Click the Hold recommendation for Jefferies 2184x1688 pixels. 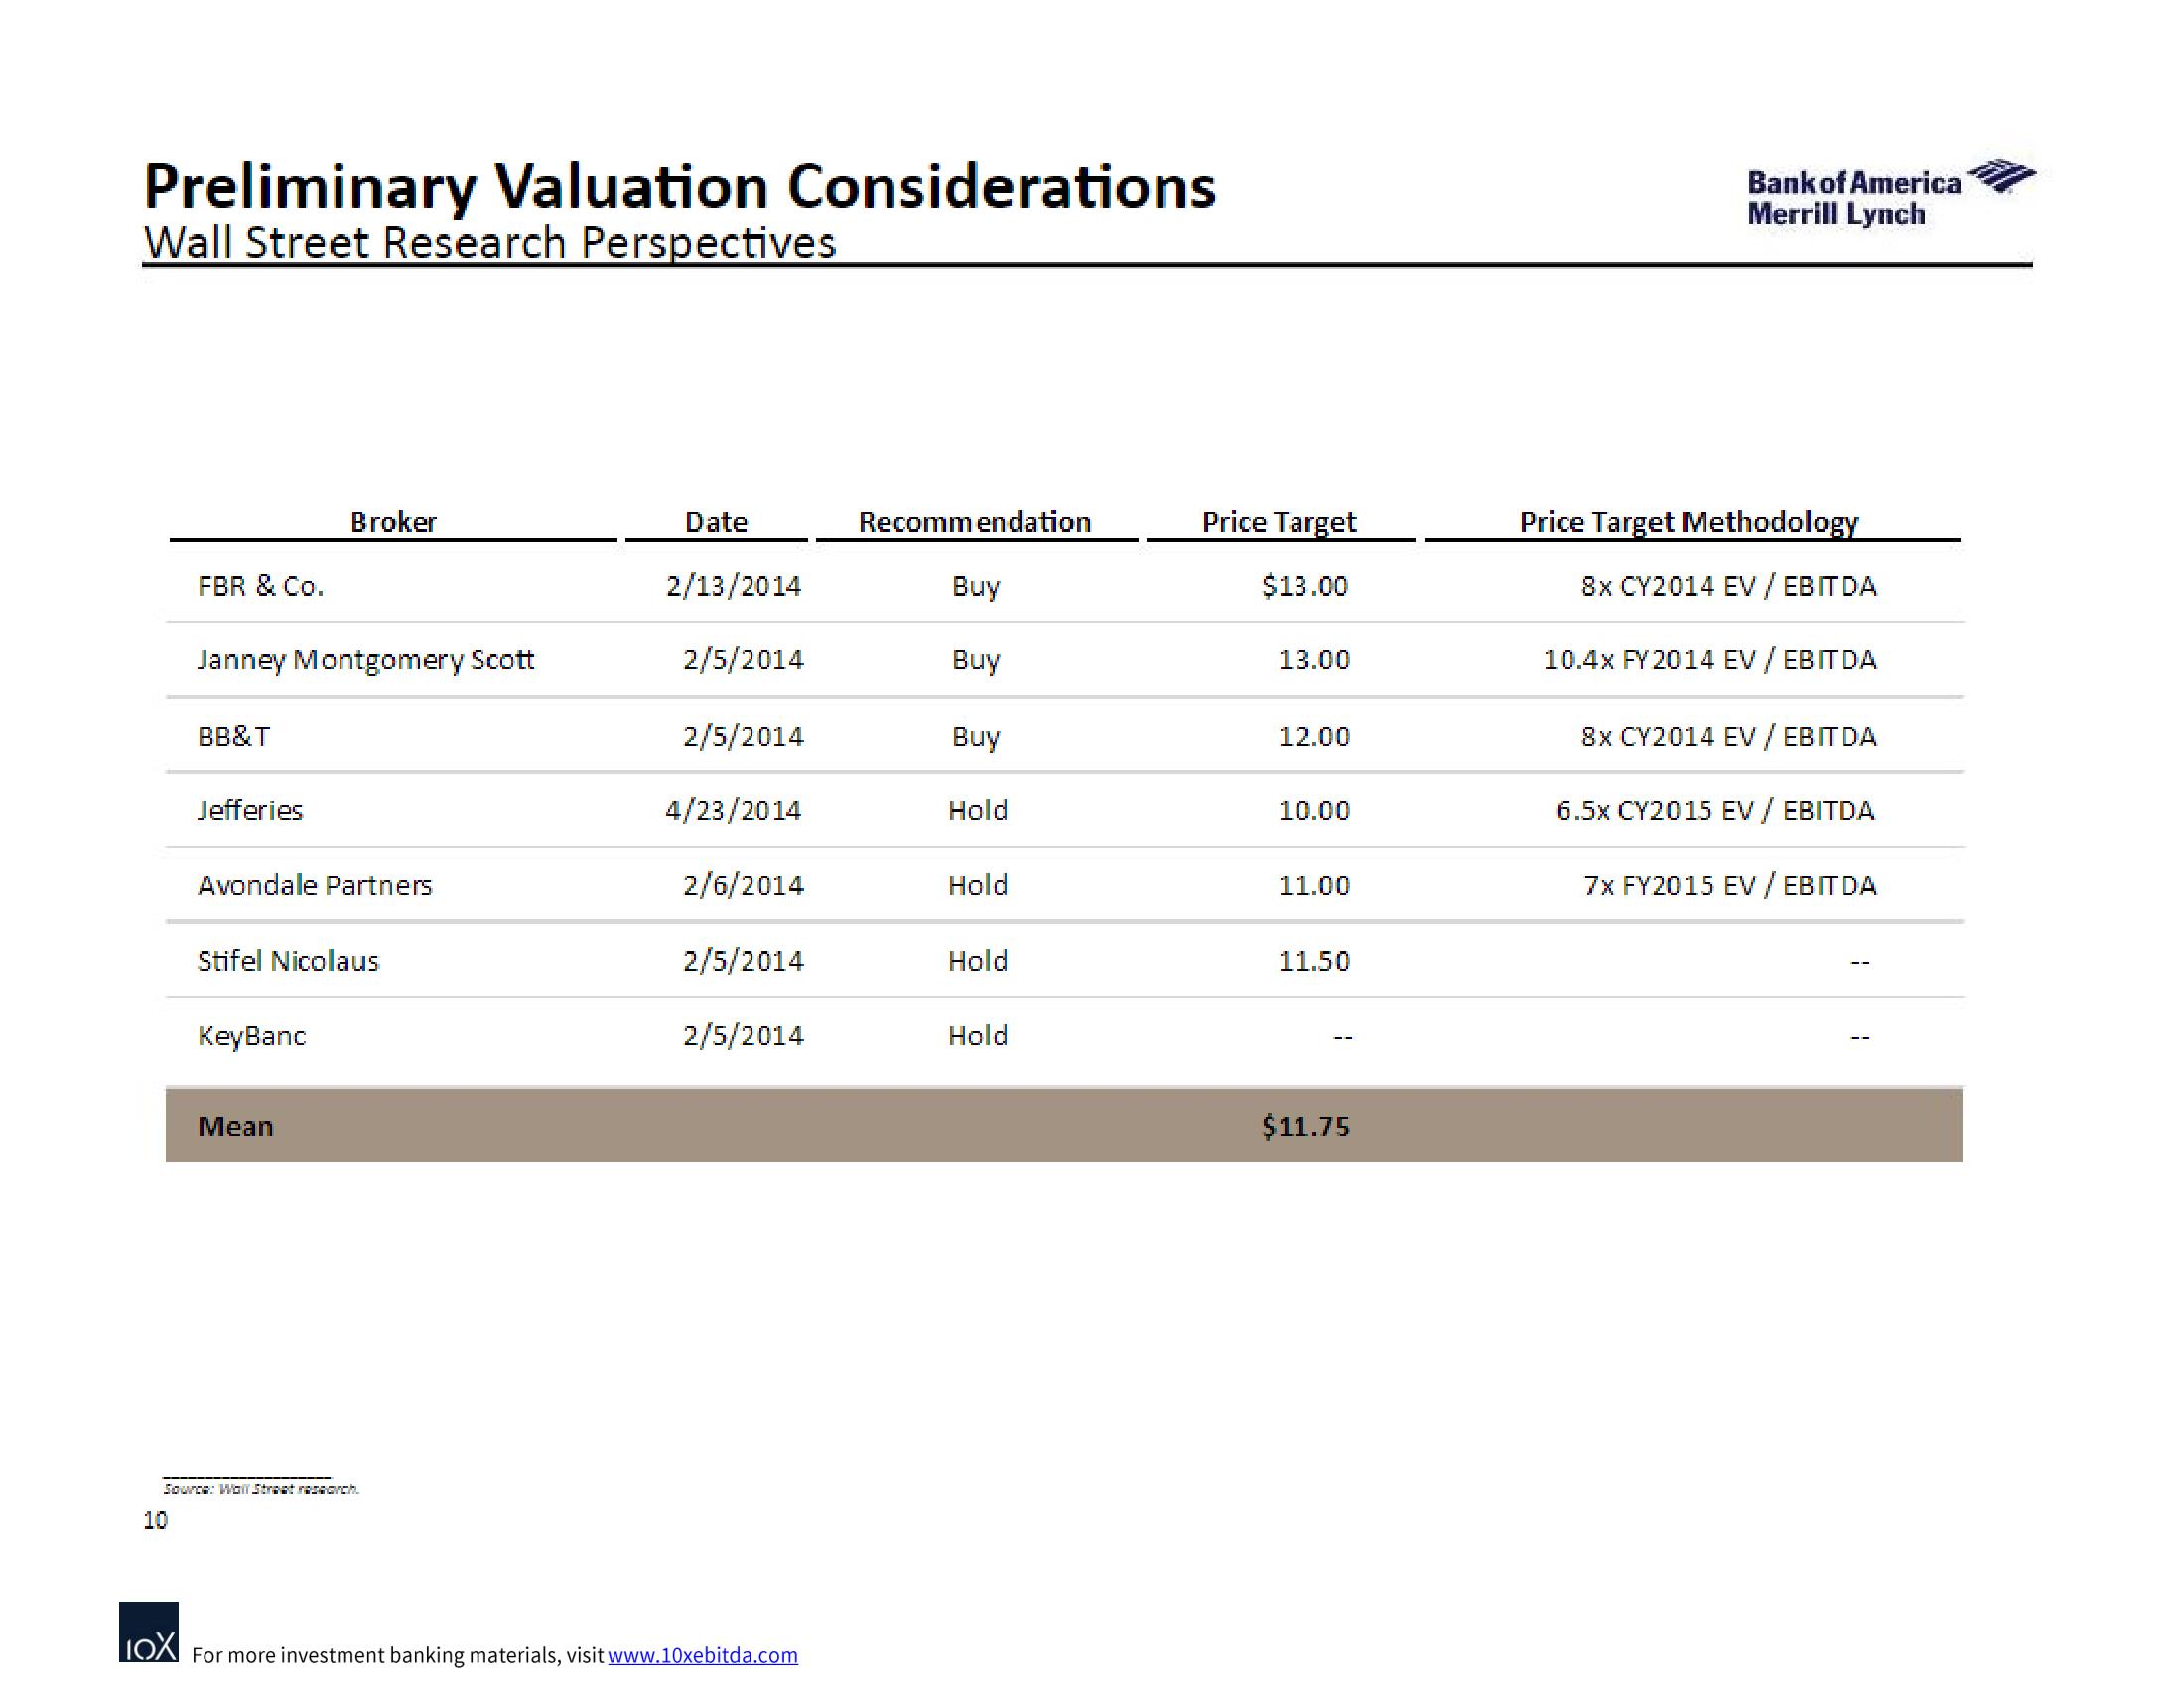[978, 810]
